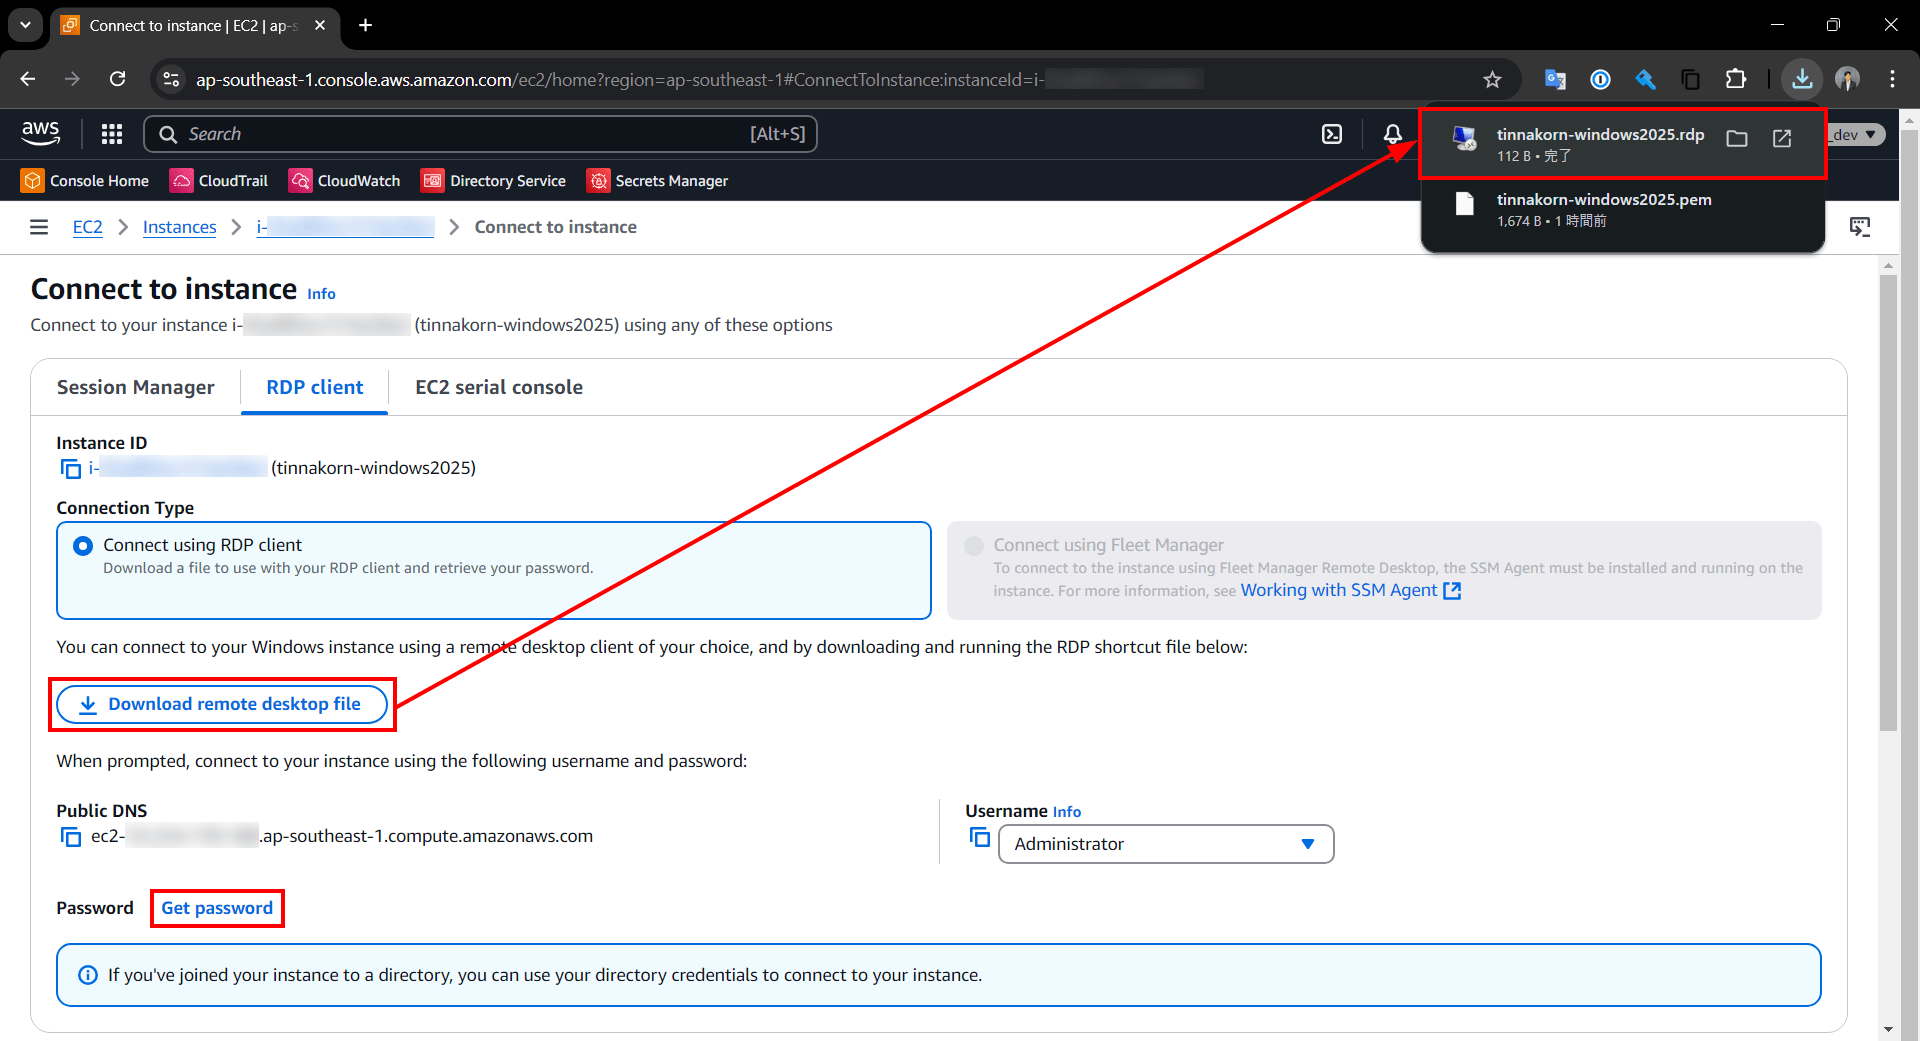Open the Chrome downloads icon
The height and width of the screenshot is (1041, 1920).
[1802, 79]
